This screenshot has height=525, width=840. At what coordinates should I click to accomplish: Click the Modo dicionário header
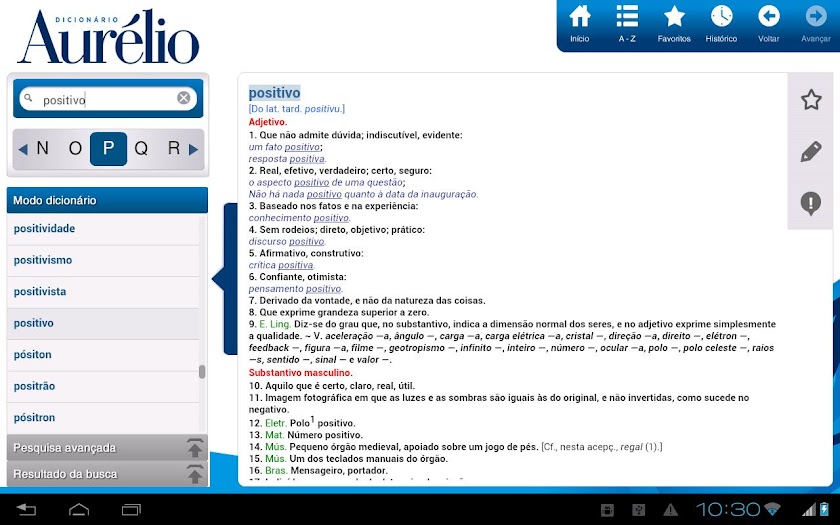pos(107,200)
